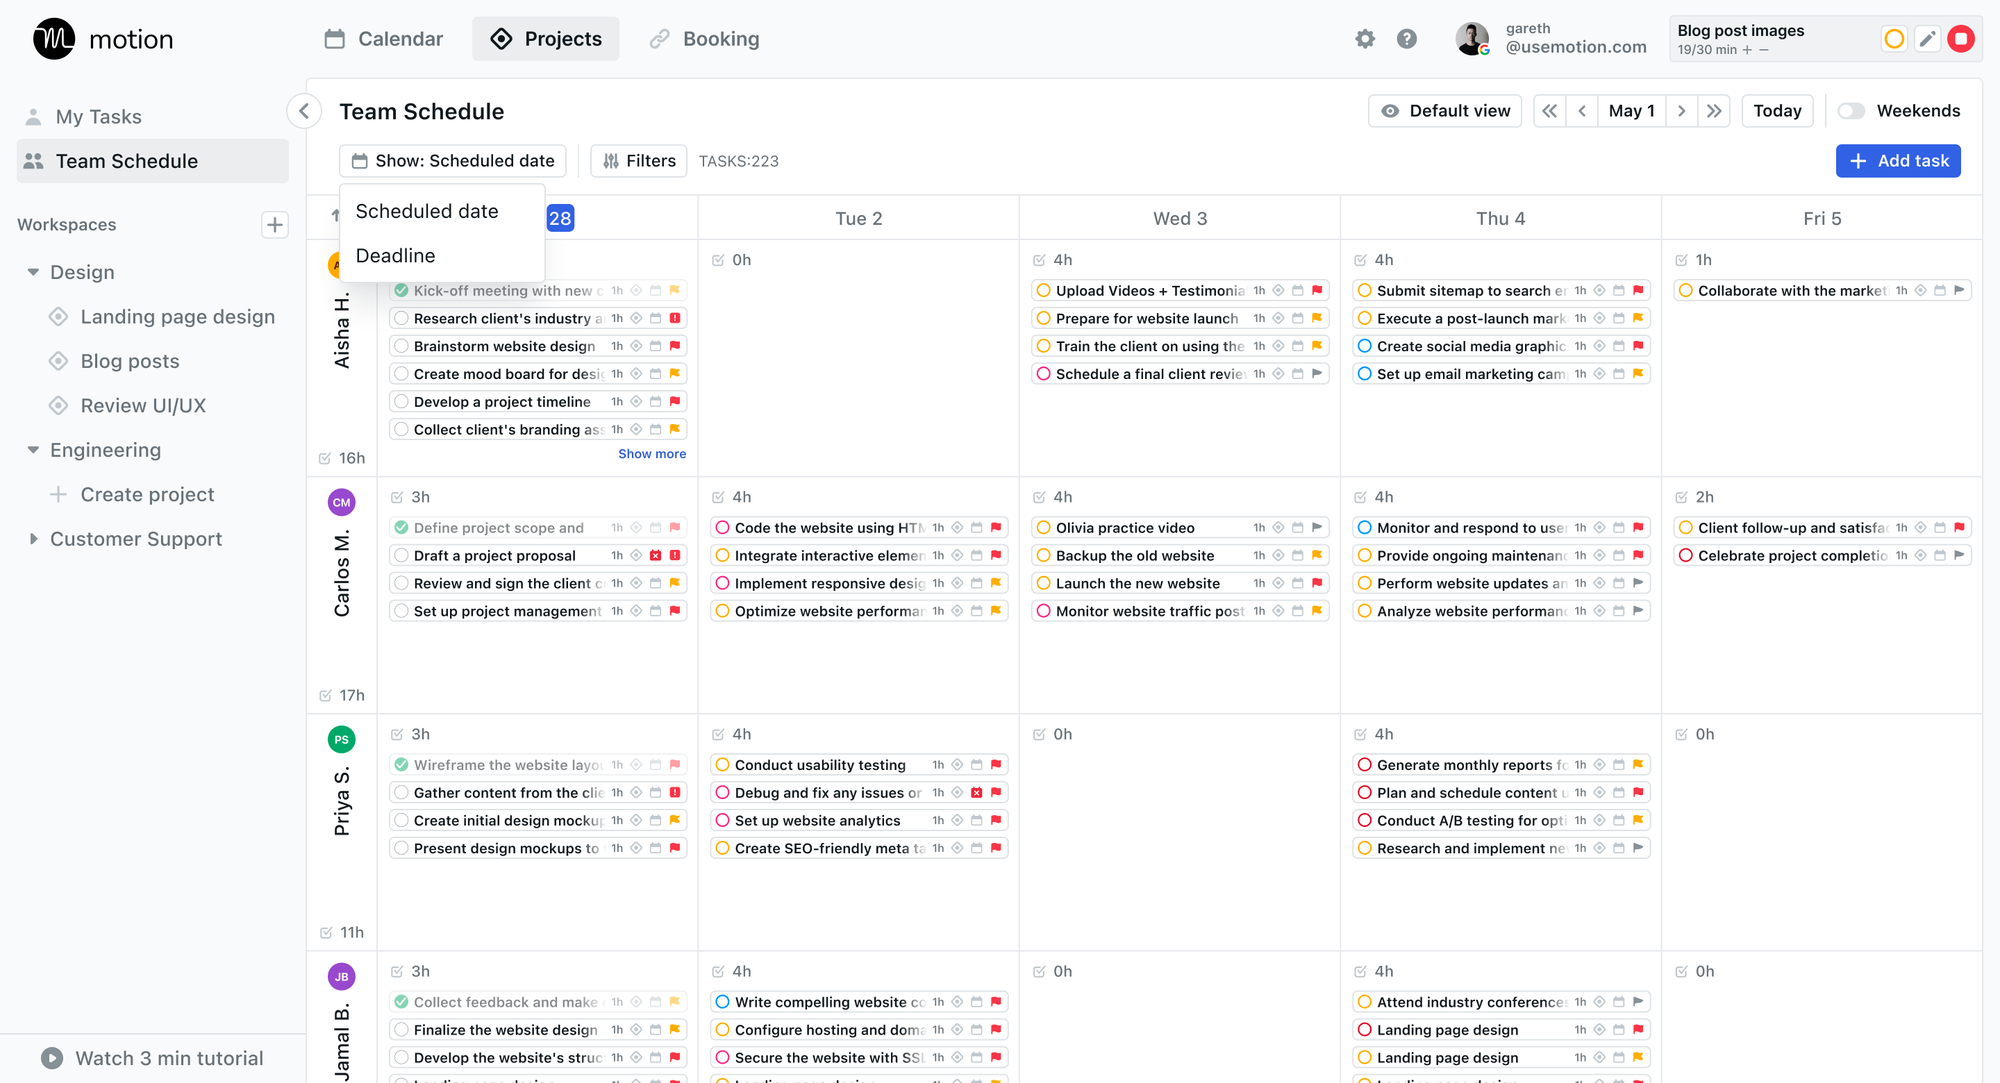This screenshot has width=2000, height=1083.
Task: Select Deadline from the Show menu
Action: click(x=396, y=256)
